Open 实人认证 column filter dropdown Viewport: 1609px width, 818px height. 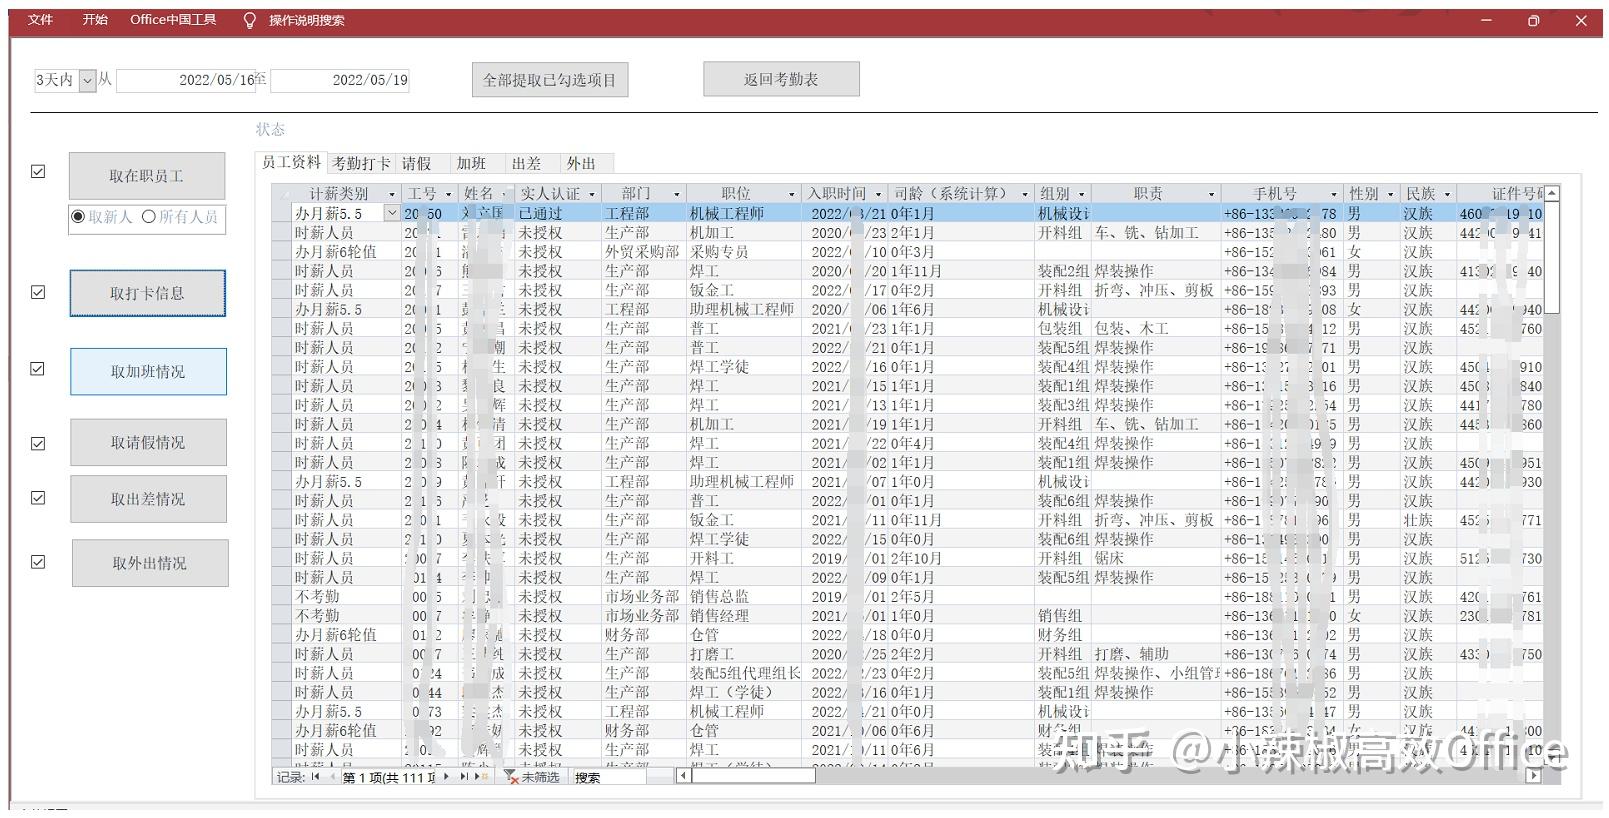coord(592,194)
